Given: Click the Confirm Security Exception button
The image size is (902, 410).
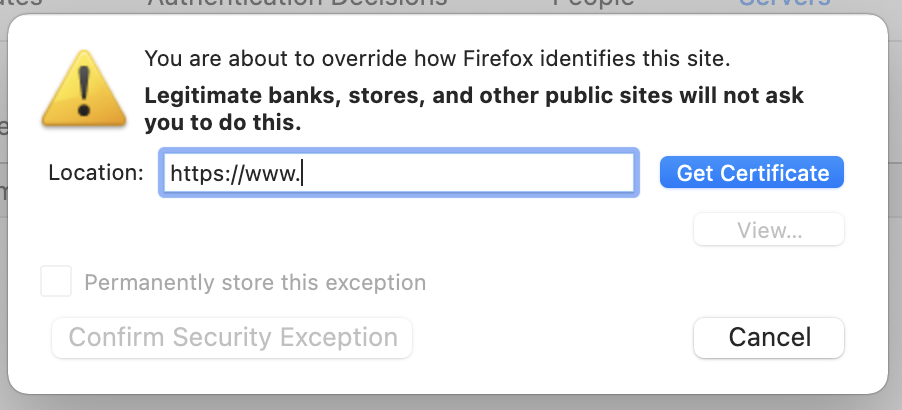Looking at the screenshot, I should click(x=232, y=338).
